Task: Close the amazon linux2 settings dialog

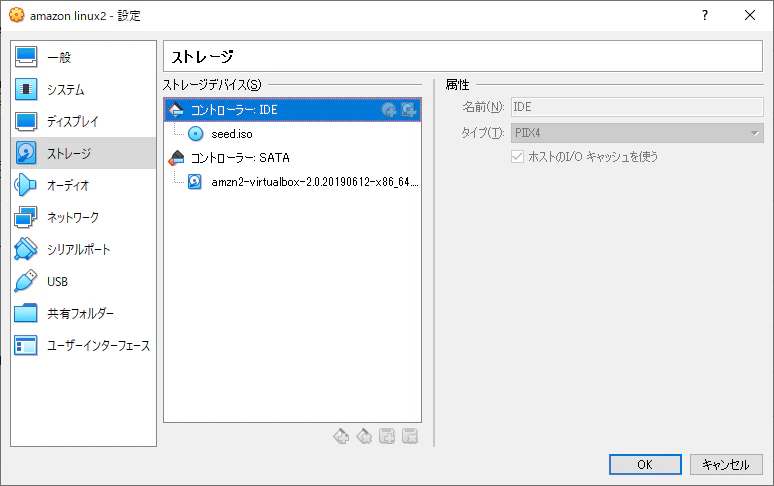Action: click(x=750, y=15)
